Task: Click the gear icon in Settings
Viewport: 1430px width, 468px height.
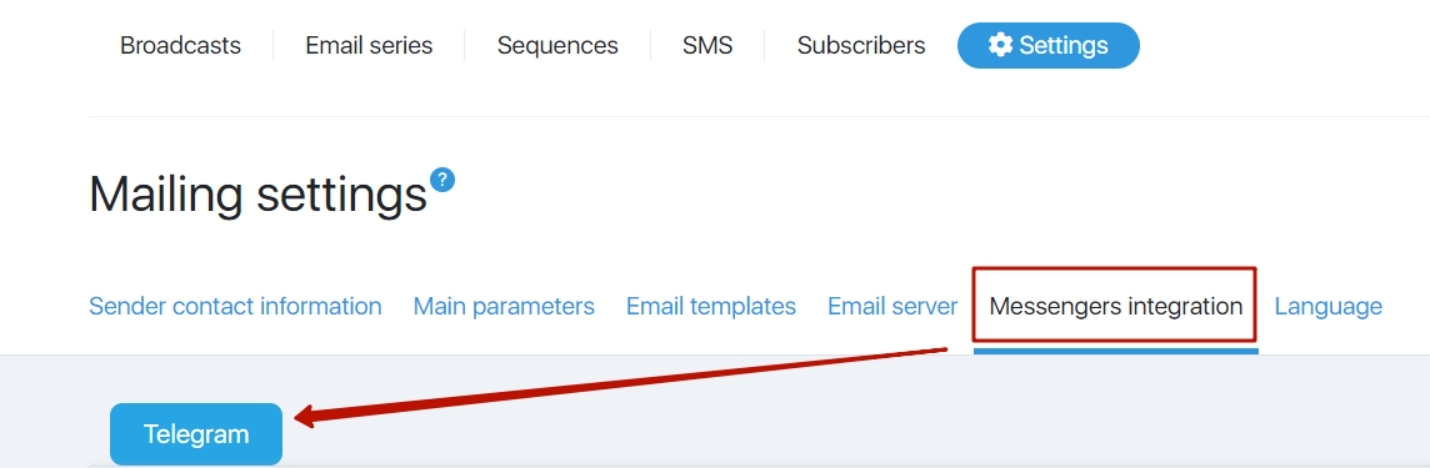Action: click(999, 45)
